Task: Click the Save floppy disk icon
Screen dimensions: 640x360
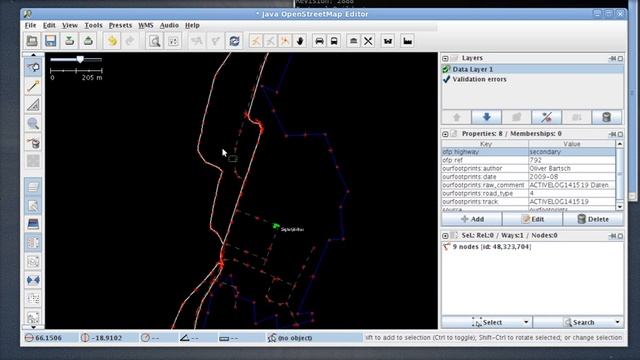Action: (x=51, y=41)
